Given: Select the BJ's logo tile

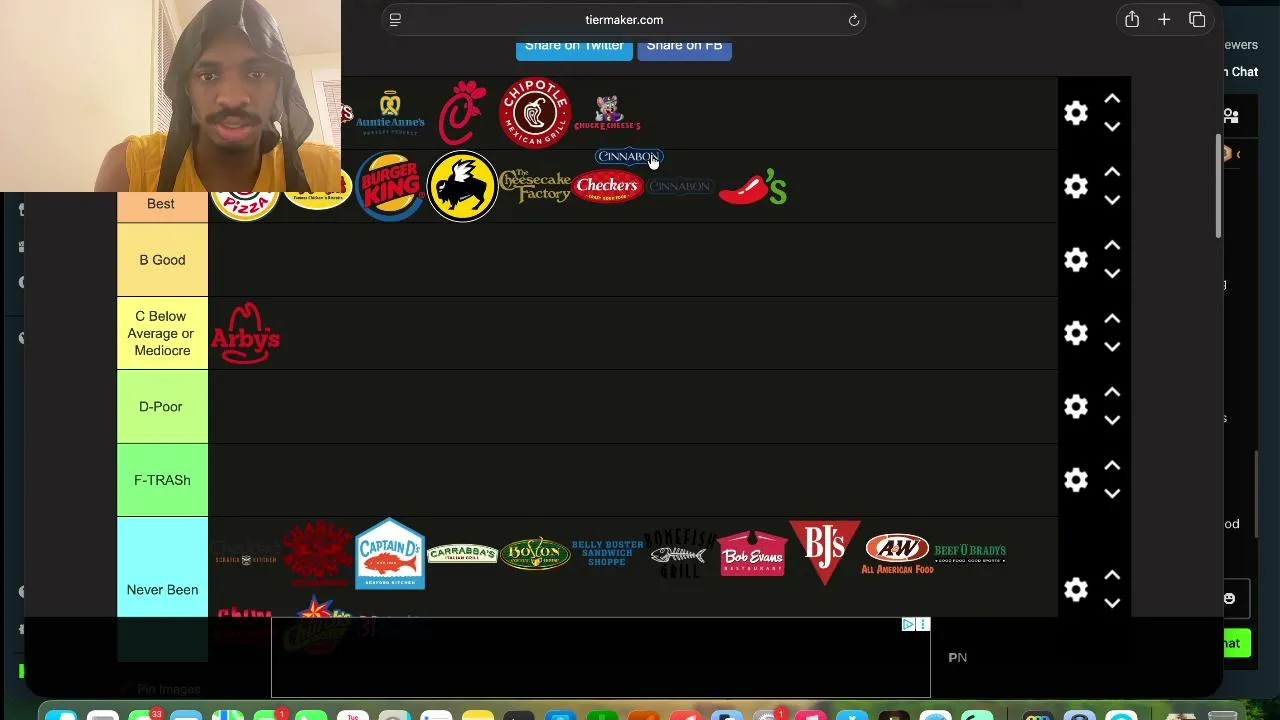Looking at the screenshot, I should [825, 553].
